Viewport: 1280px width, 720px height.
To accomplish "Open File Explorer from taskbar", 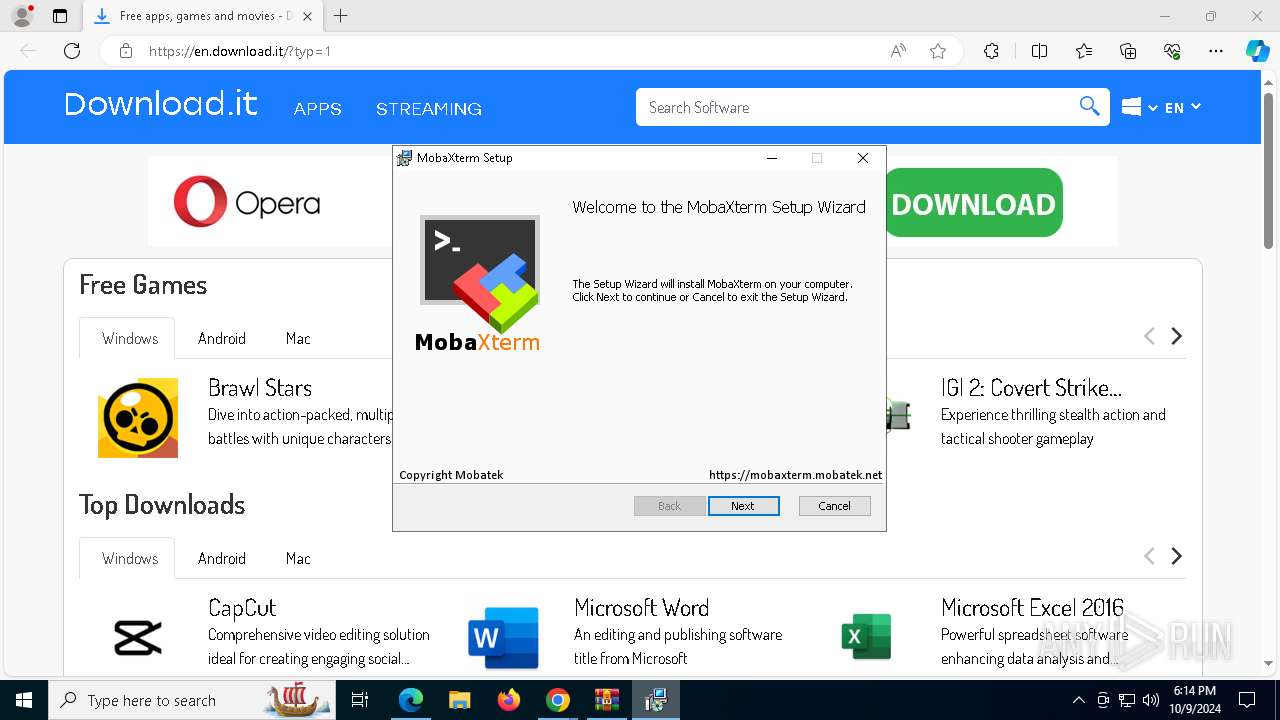I will coord(459,700).
